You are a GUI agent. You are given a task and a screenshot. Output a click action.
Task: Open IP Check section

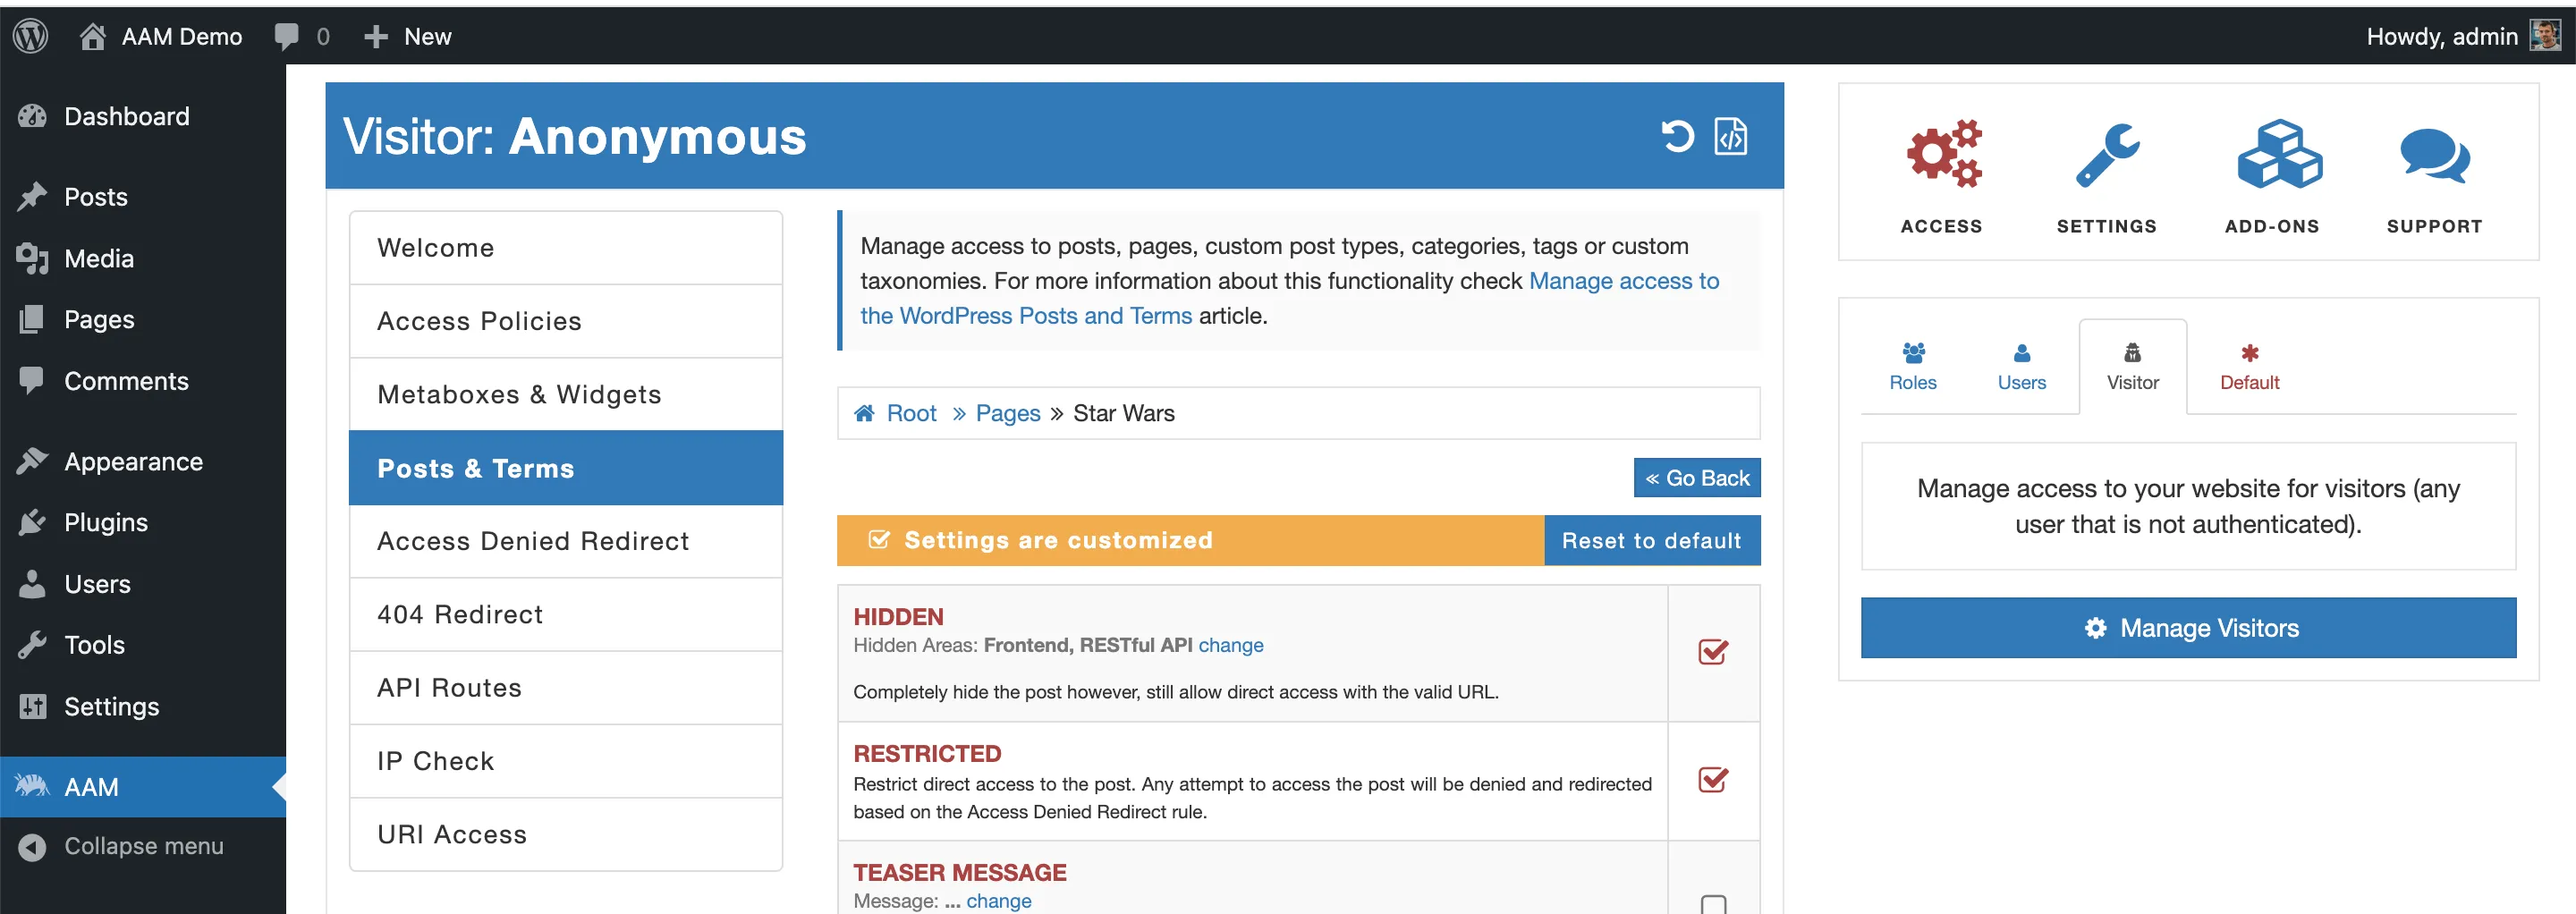click(566, 761)
